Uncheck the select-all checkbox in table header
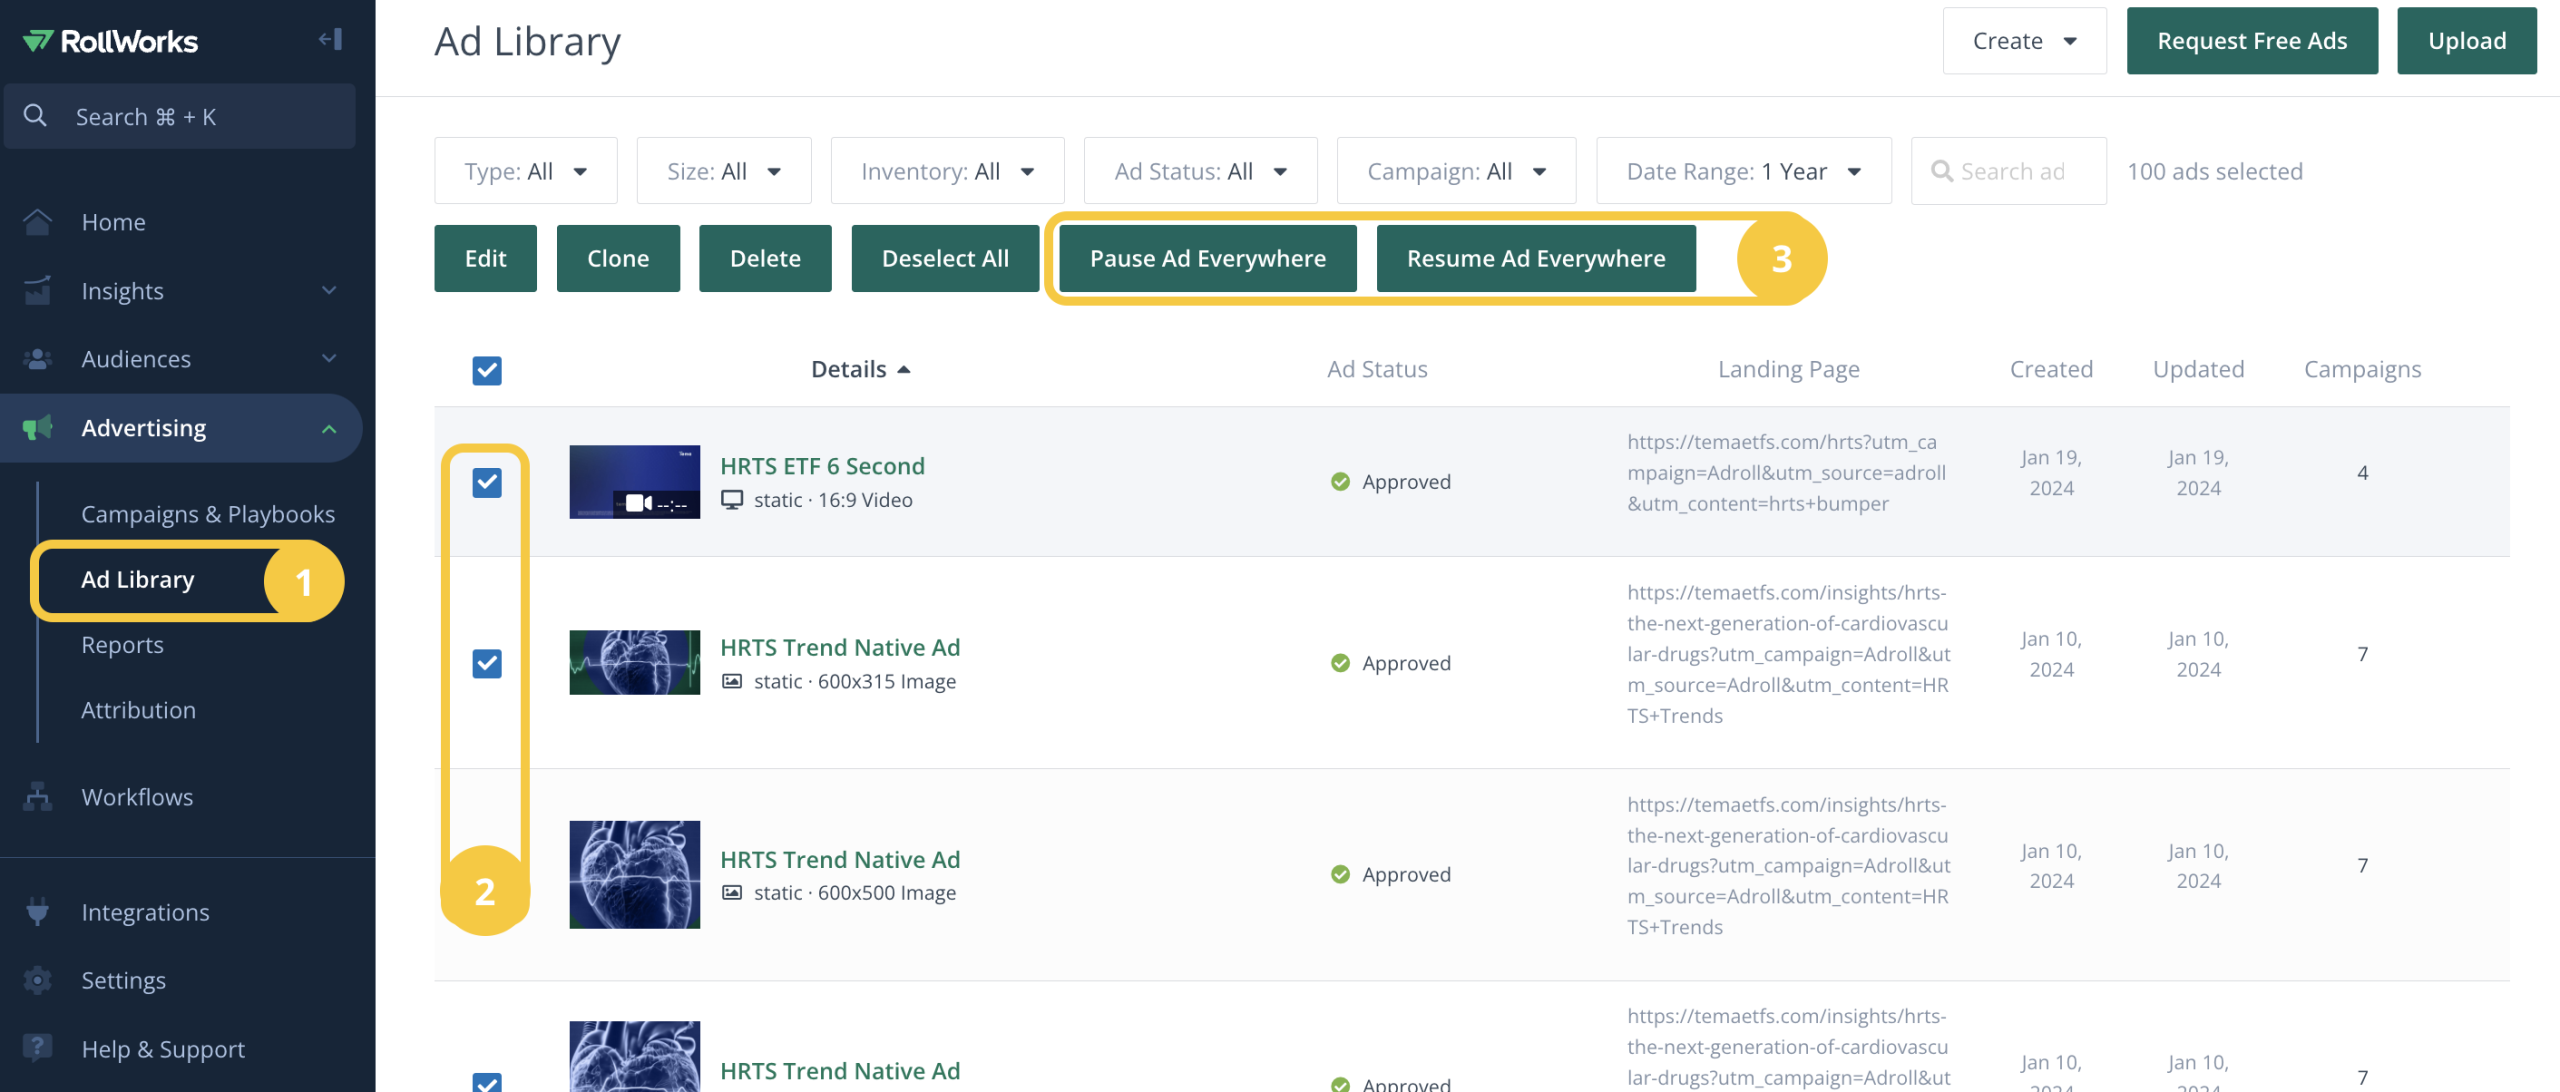The width and height of the screenshot is (2560, 1092). (486, 371)
